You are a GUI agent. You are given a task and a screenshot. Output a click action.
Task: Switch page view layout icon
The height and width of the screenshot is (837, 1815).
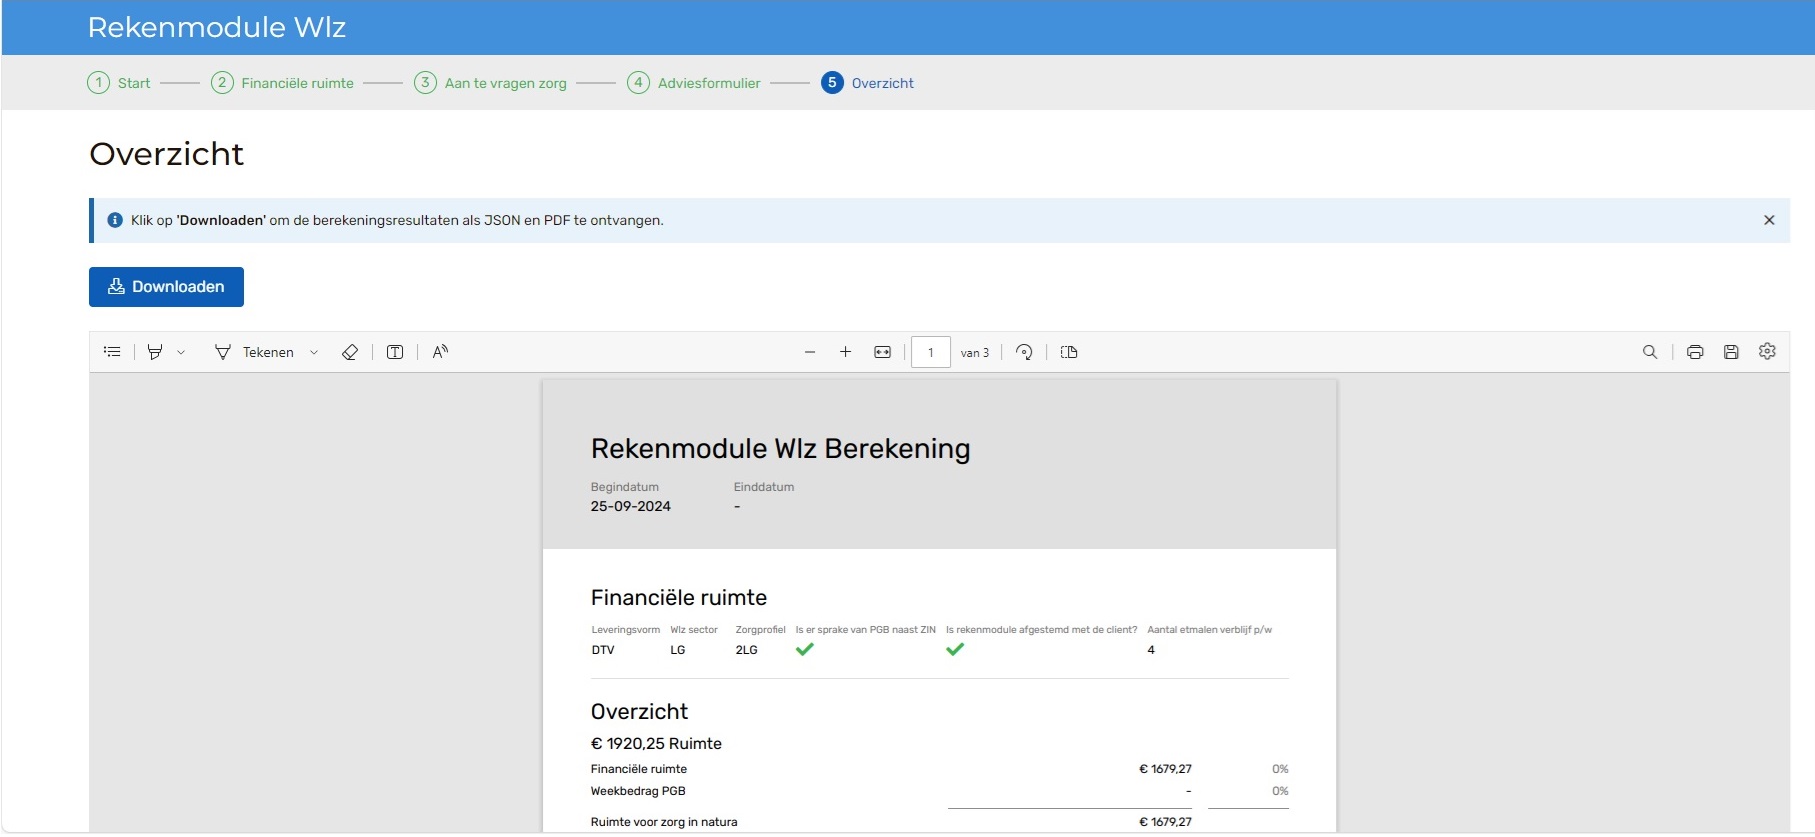1069,352
